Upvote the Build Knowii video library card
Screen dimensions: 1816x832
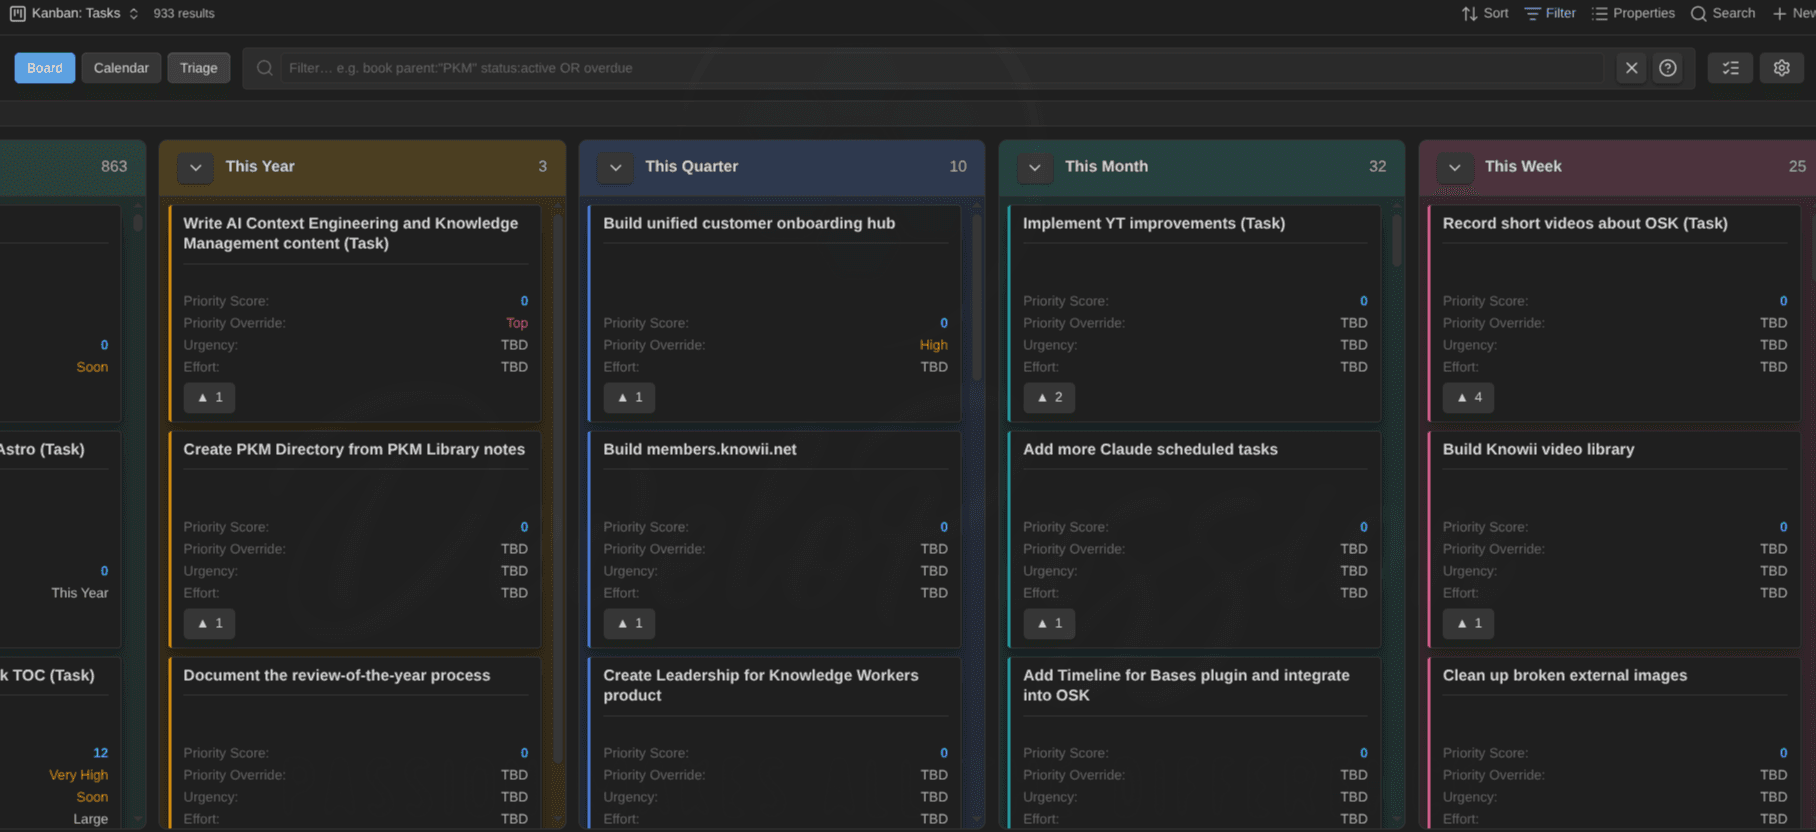(x=1469, y=623)
